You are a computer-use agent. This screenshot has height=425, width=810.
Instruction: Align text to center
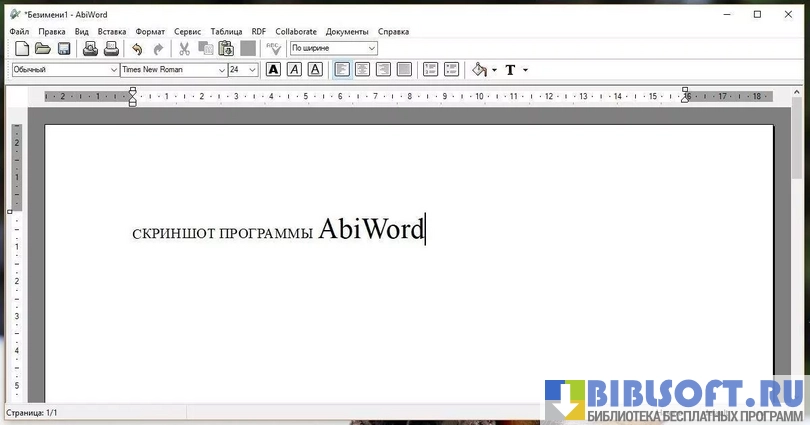(362, 70)
